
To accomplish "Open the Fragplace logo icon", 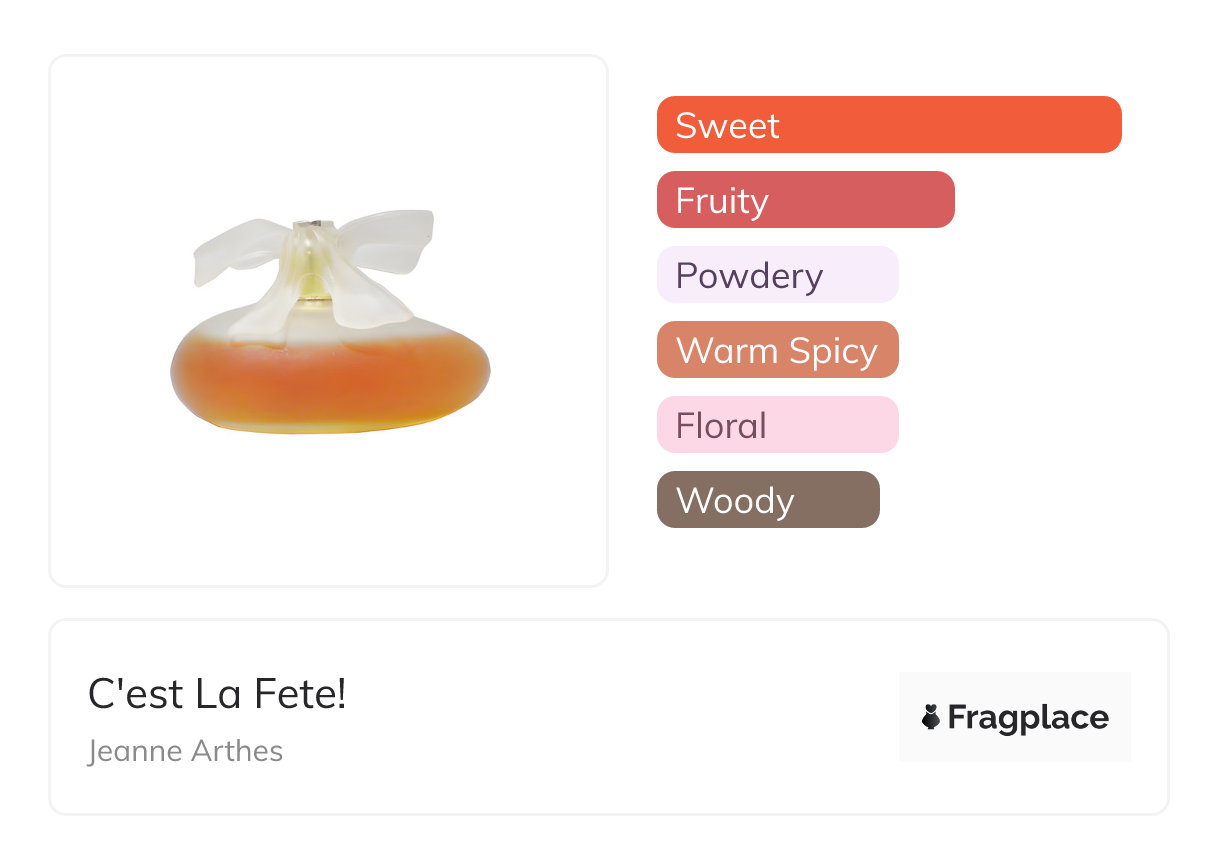I will (x=931, y=717).
